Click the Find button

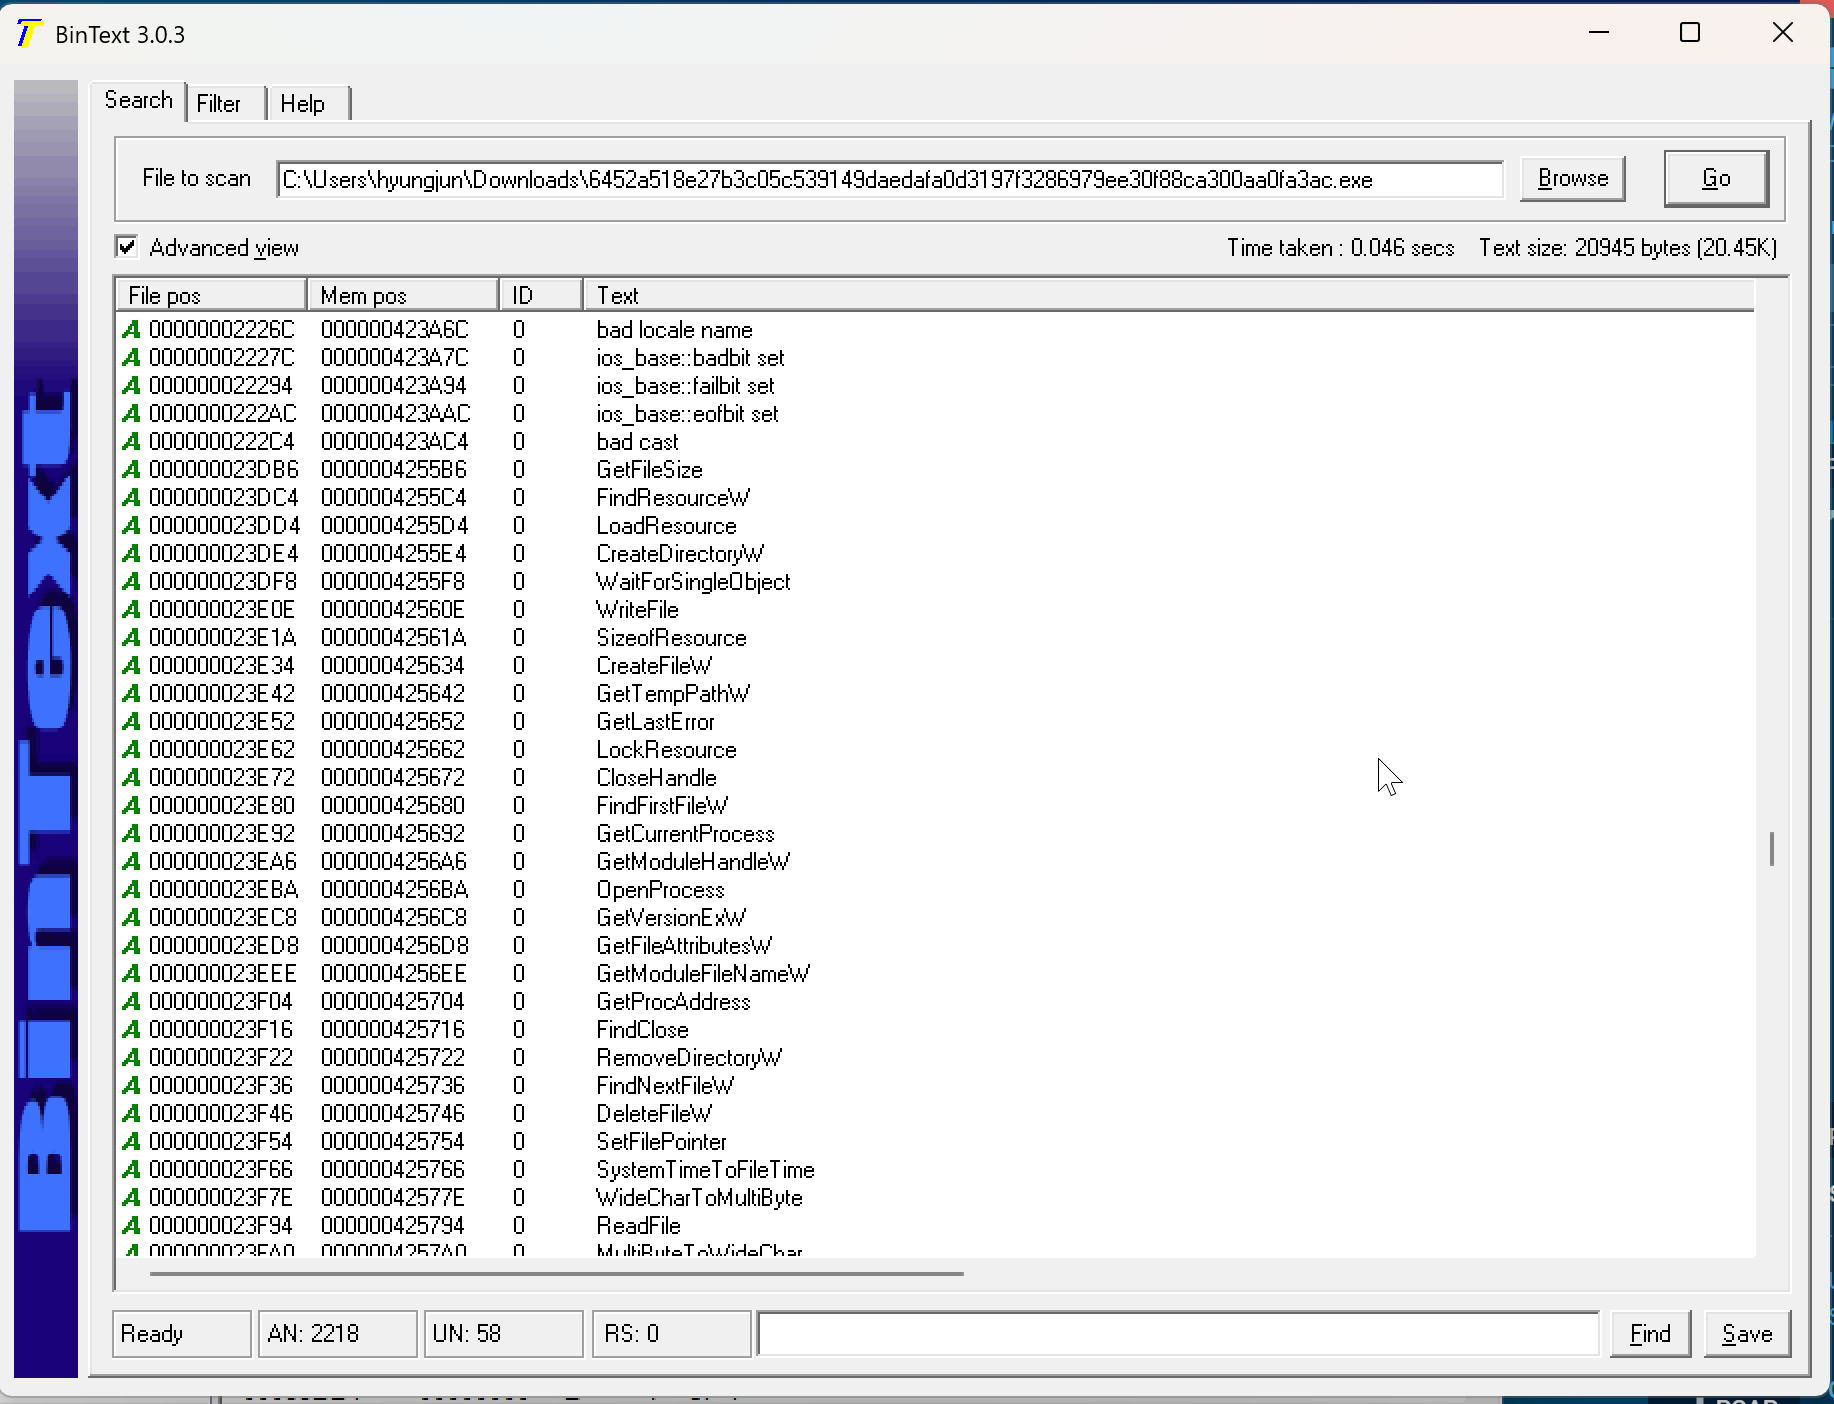point(1650,1334)
